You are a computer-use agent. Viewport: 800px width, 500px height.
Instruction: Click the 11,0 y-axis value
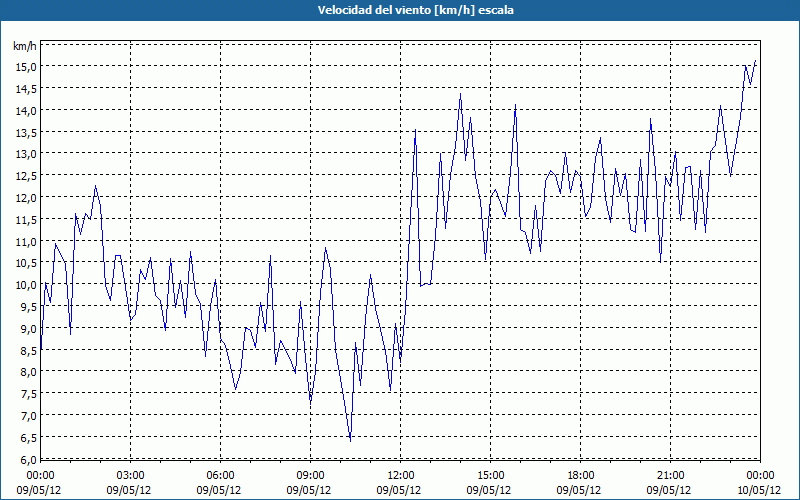point(27,241)
